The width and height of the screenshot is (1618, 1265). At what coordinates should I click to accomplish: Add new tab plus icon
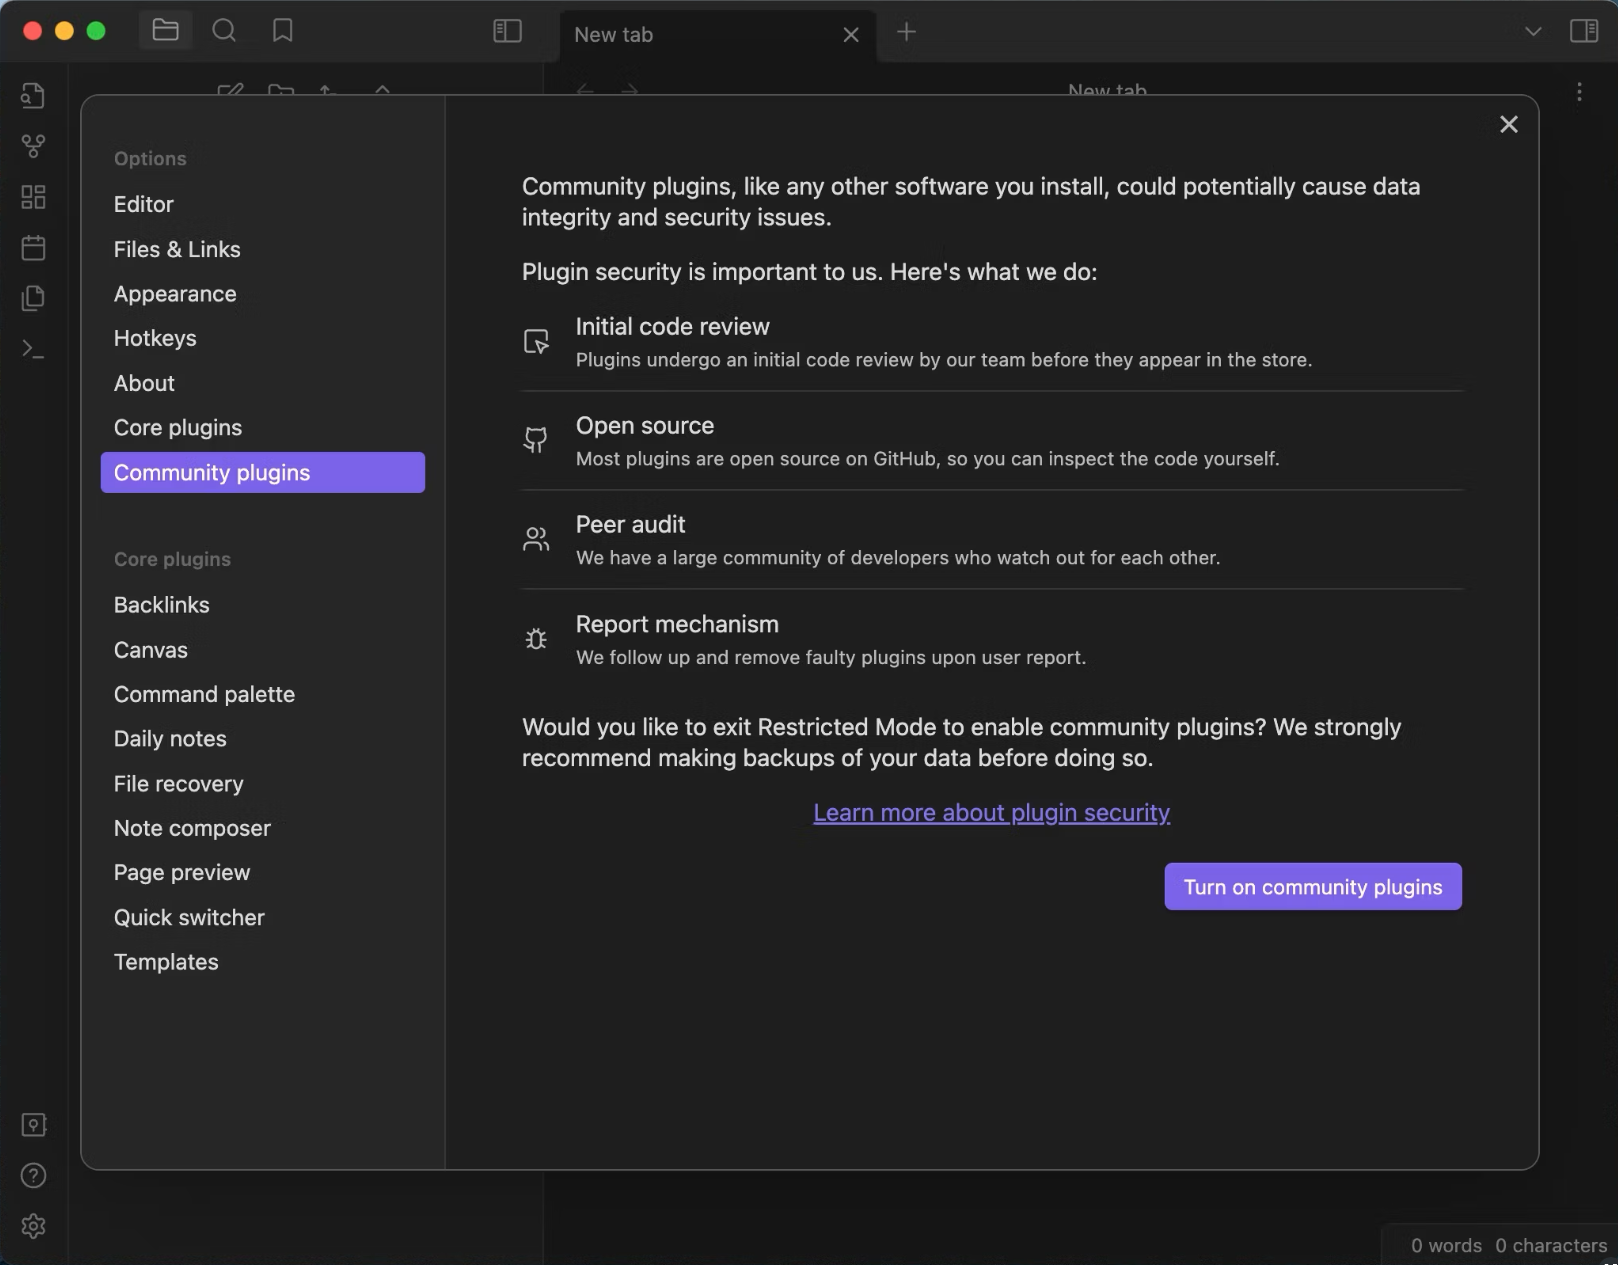[906, 32]
